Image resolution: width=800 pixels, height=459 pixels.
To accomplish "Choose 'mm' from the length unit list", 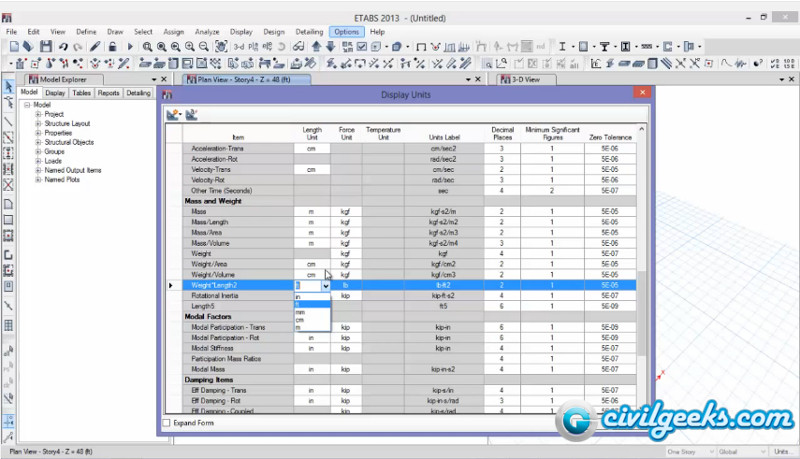I will 300,312.
